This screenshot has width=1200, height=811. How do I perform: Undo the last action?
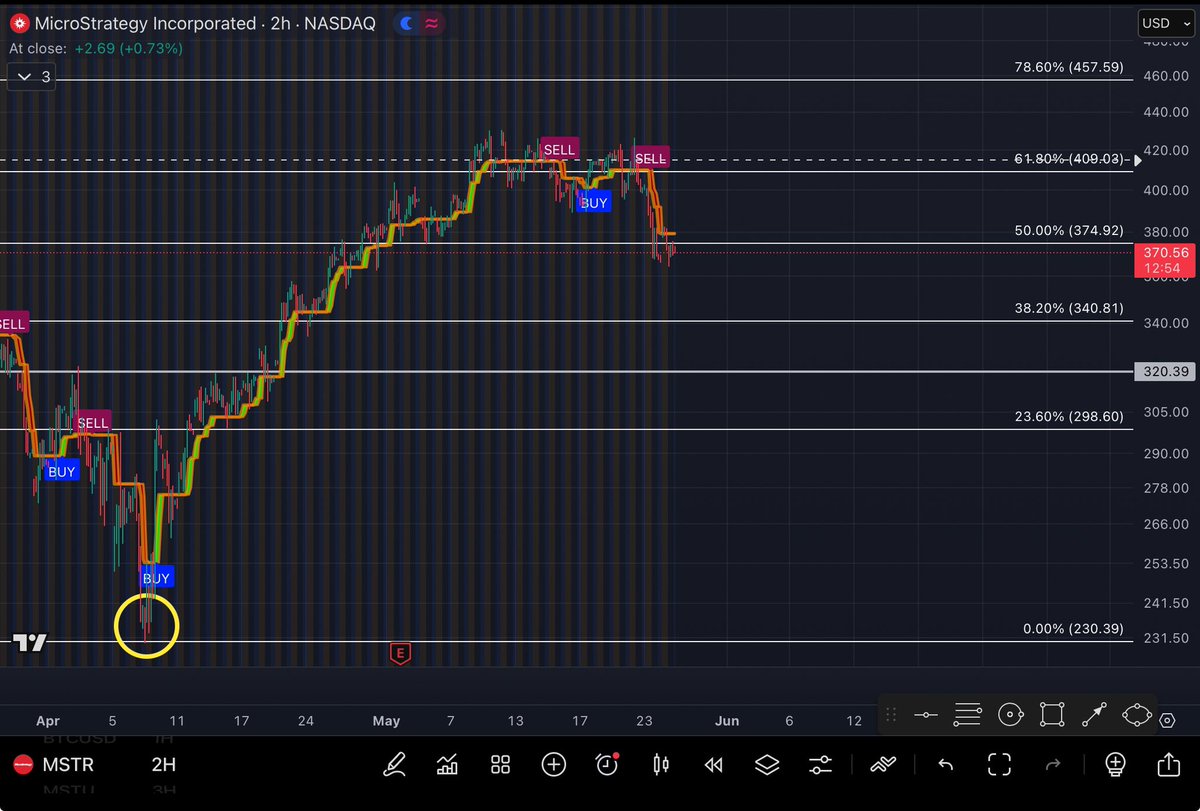945,765
